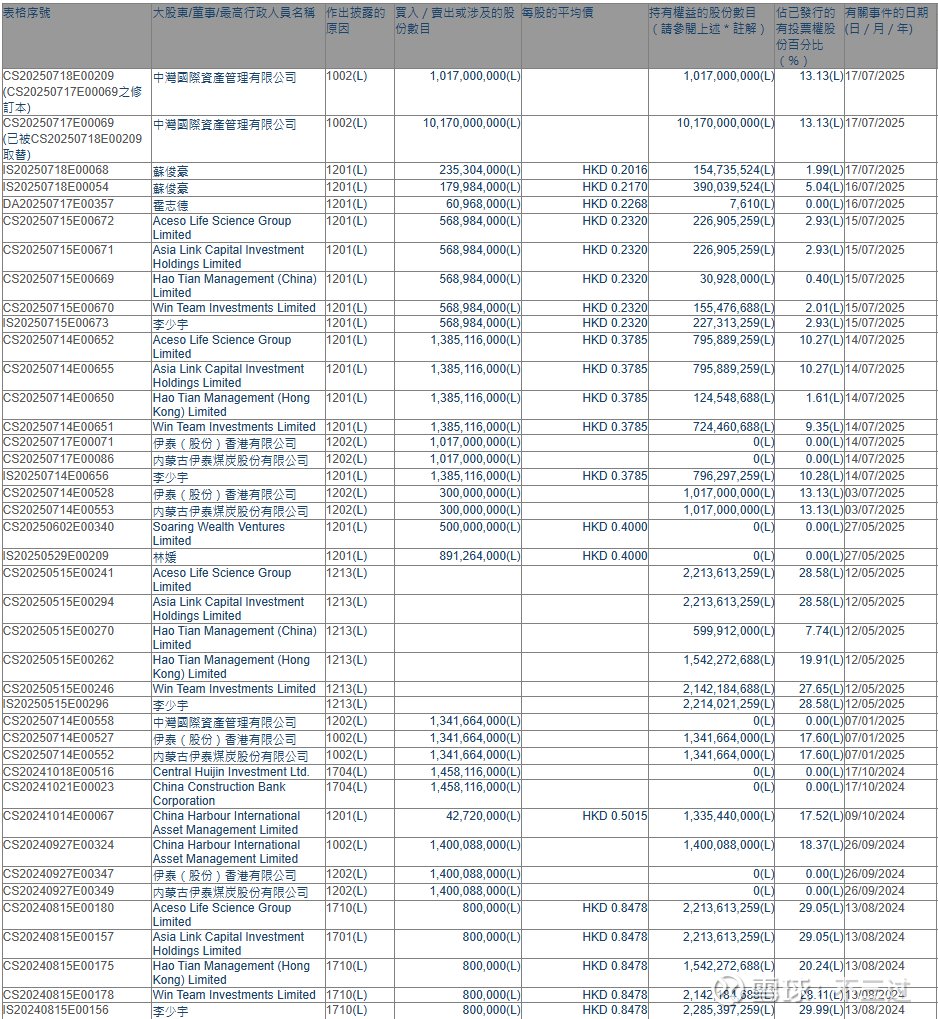
Task: Open form CS20250715E00672 link
Action: tap(59, 221)
